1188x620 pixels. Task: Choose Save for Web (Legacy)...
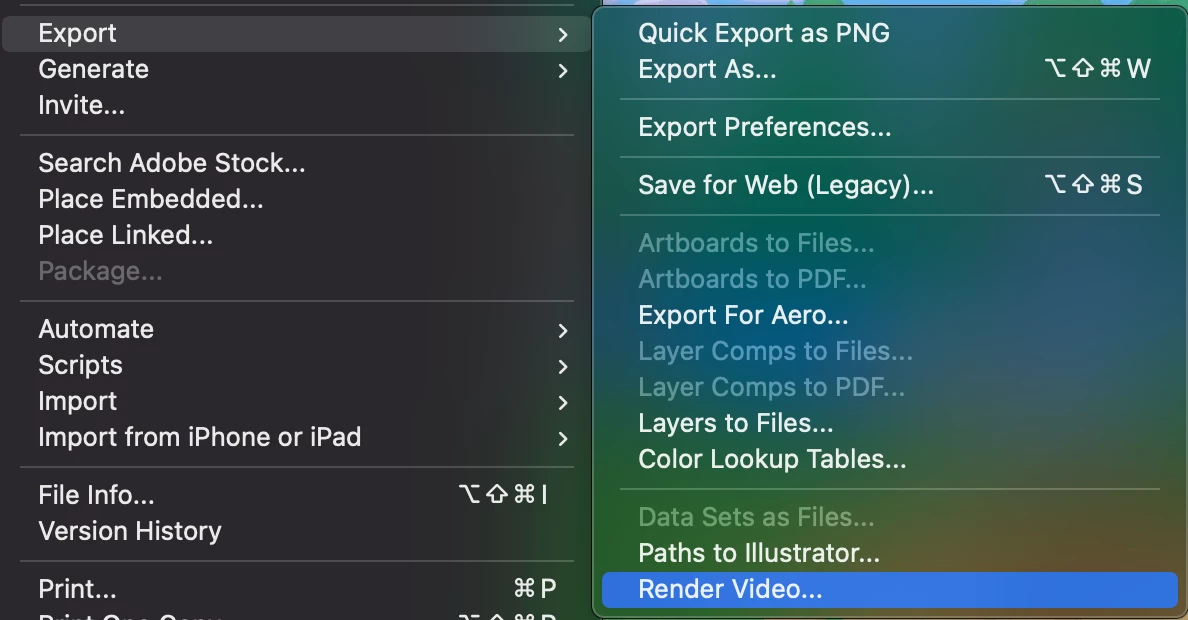[x=889, y=185]
